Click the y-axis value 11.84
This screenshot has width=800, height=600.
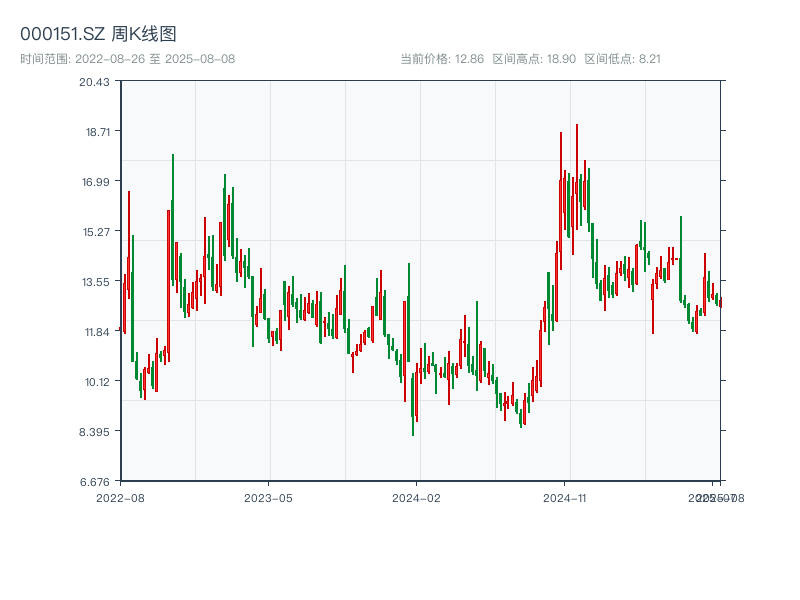97,332
